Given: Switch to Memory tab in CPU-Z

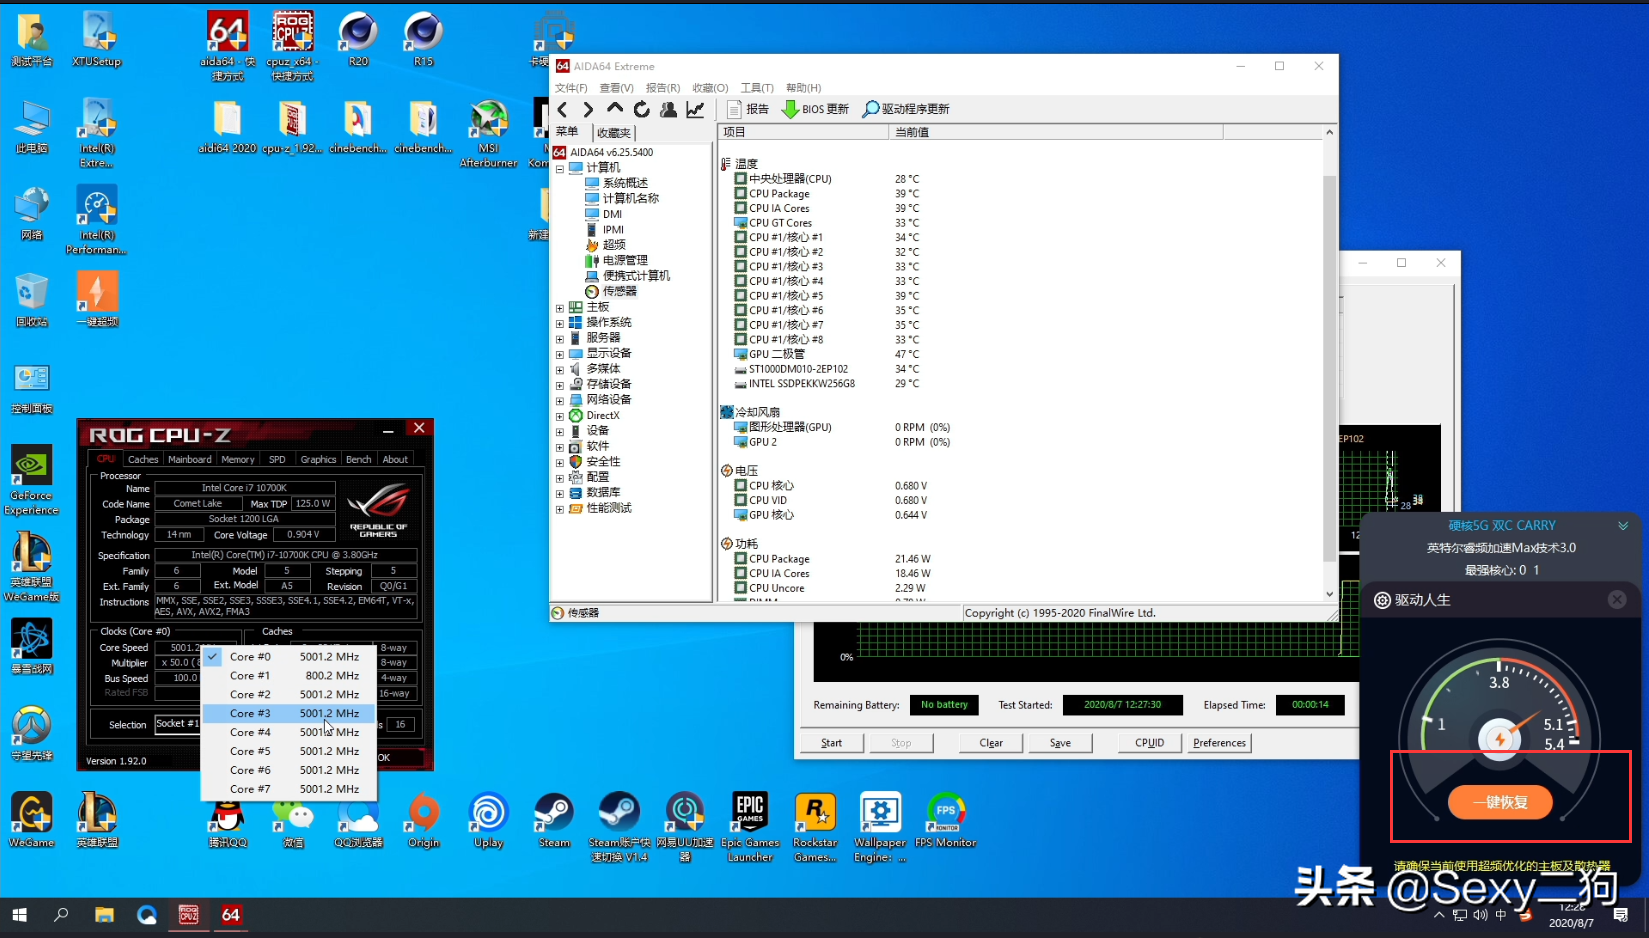Looking at the screenshot, I should click(x=238, y=459).
